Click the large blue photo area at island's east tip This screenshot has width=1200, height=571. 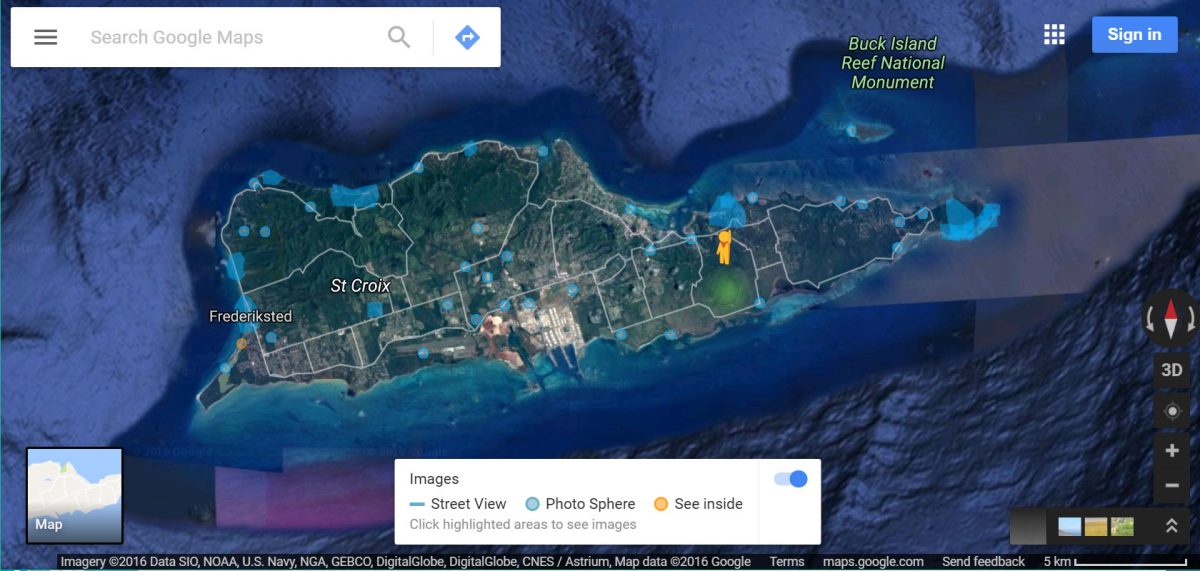click(x=968, y=220)
